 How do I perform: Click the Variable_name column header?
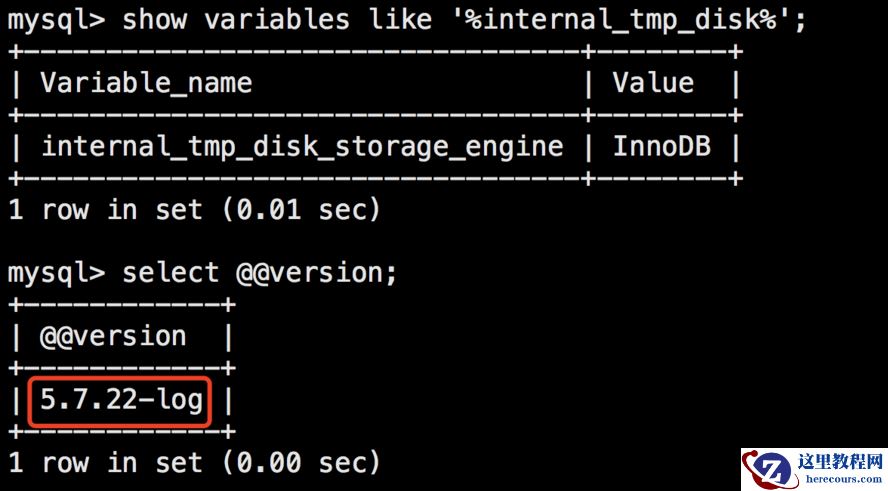pyautogui.click(x=146, y=83)
